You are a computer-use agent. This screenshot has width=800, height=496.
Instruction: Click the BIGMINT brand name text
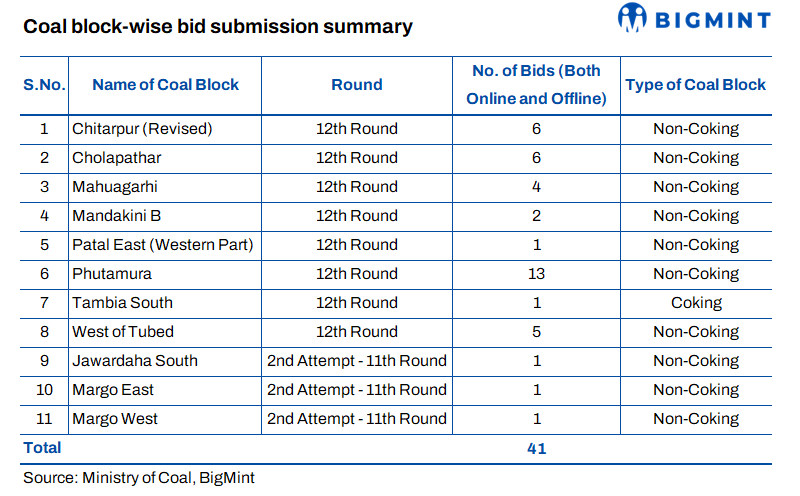pyautogui.click(x=711, y=19)
